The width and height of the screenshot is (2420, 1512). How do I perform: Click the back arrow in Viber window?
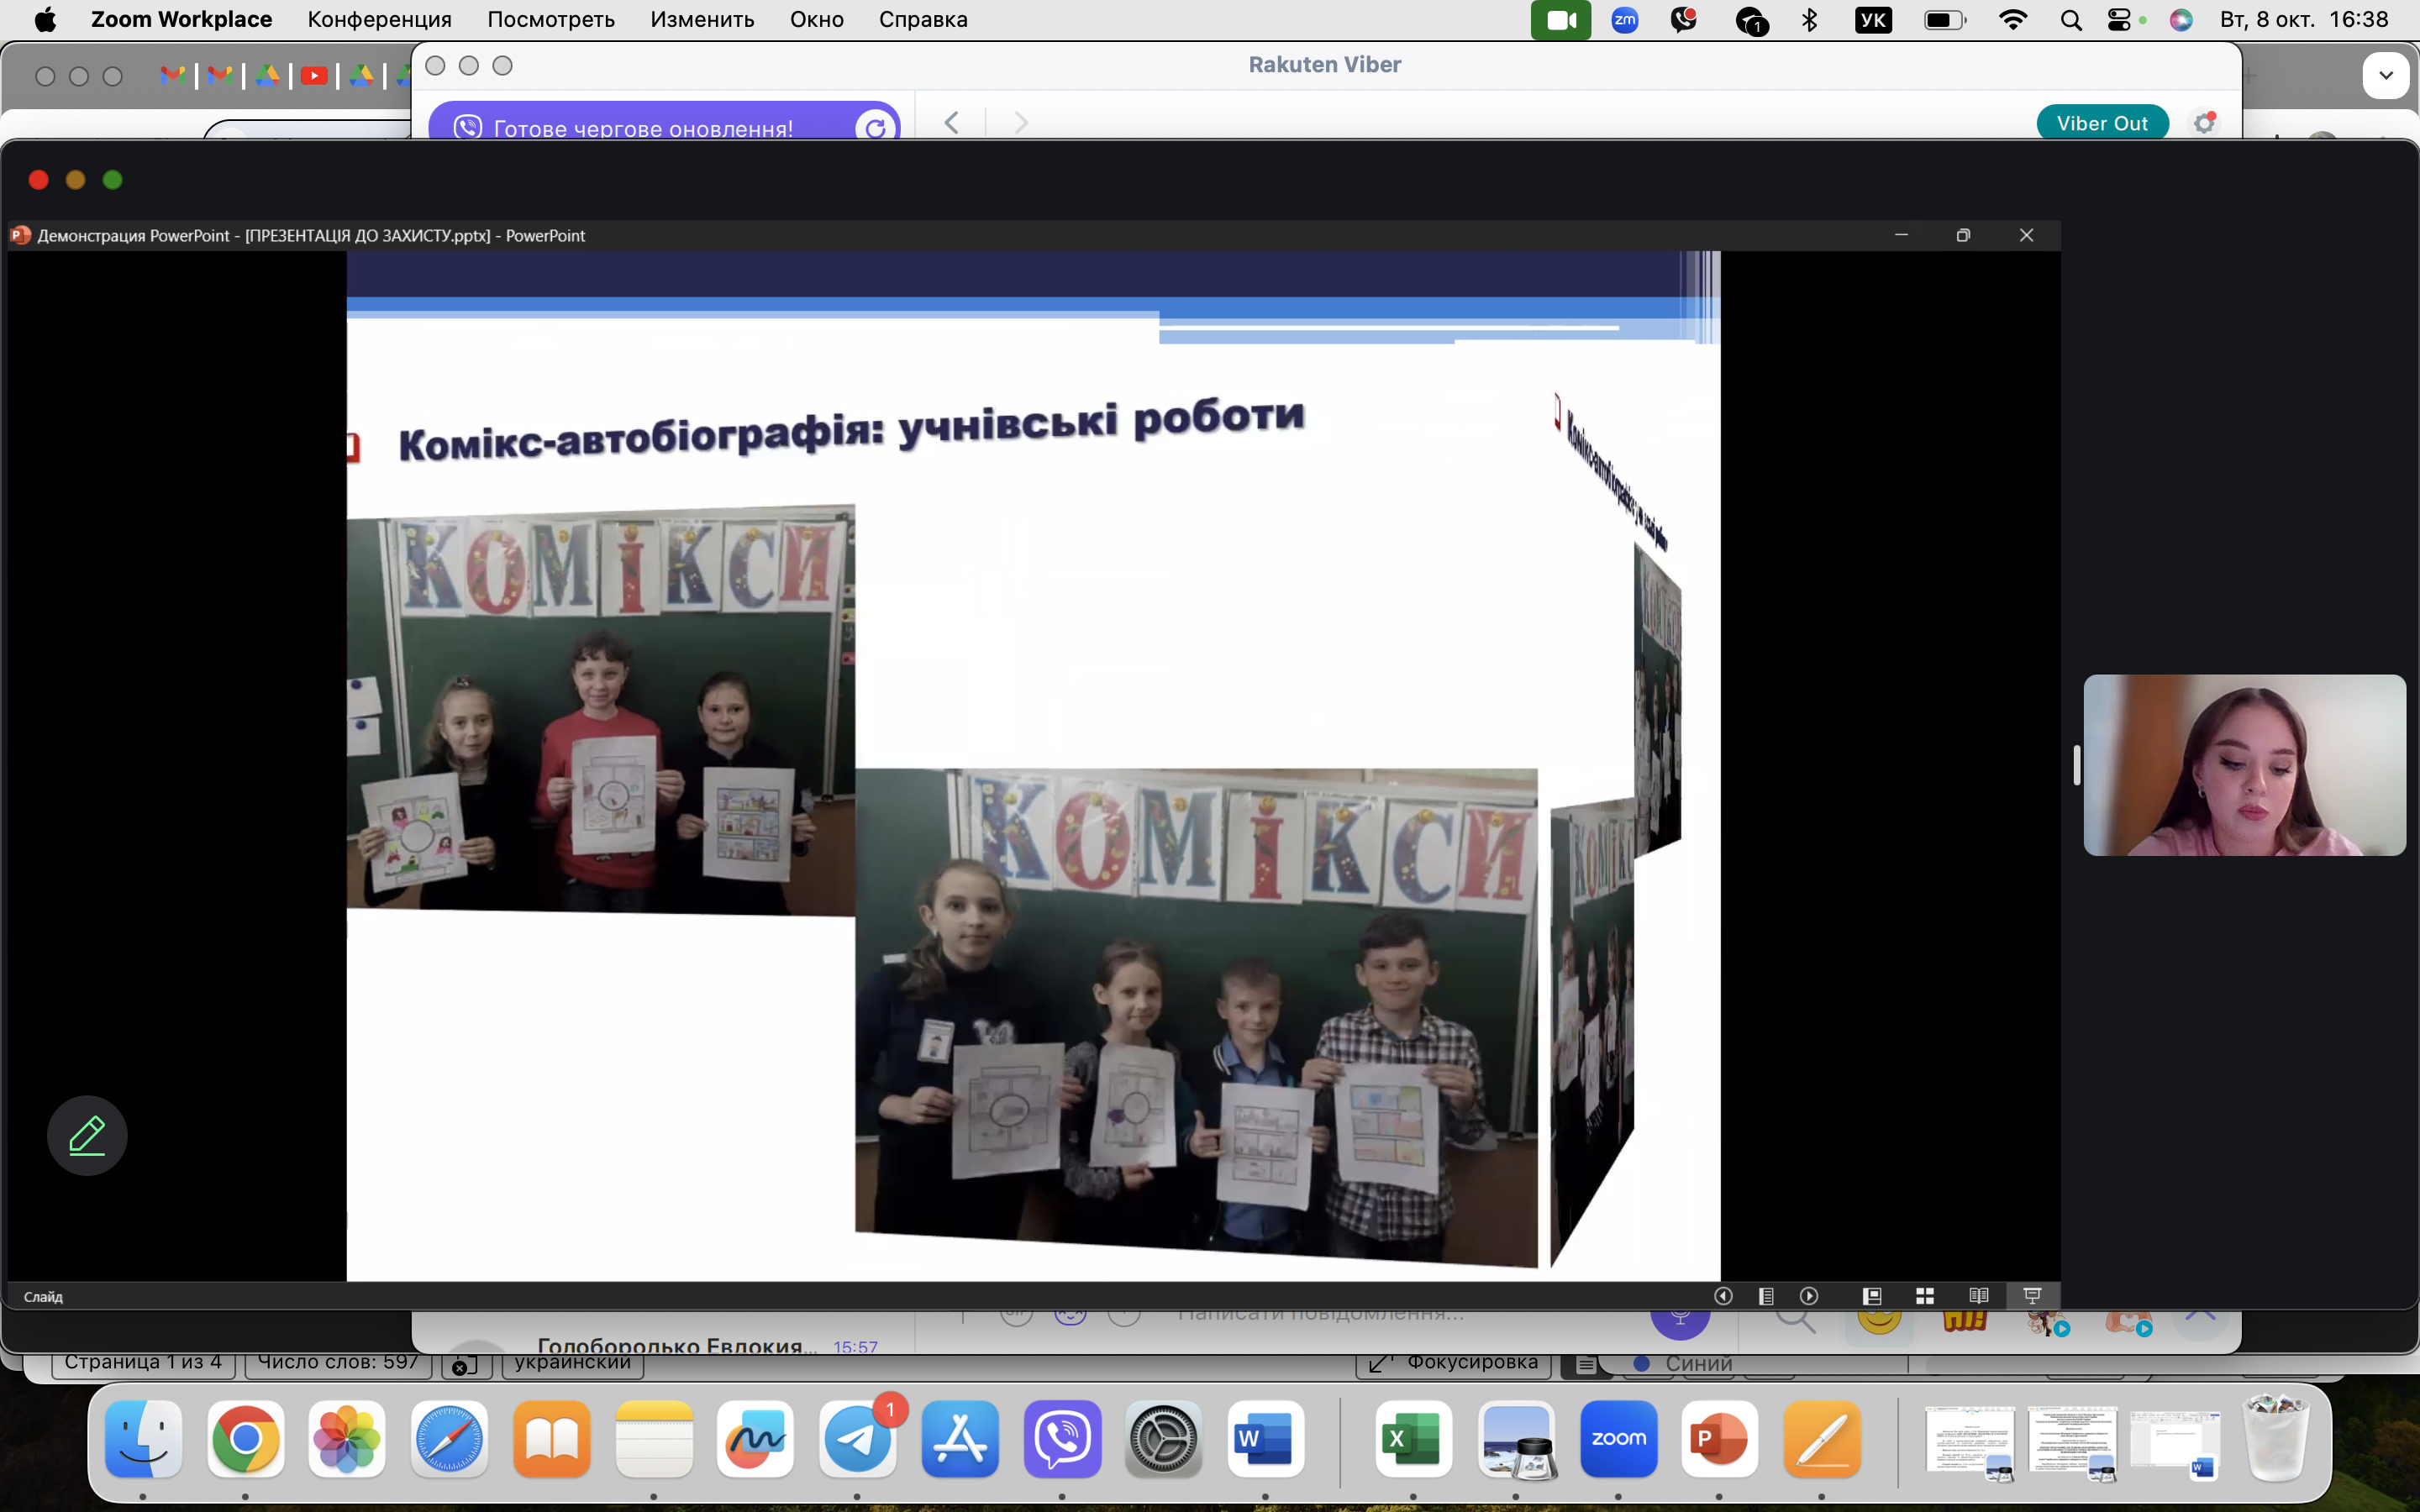click(x=951, y=123)
